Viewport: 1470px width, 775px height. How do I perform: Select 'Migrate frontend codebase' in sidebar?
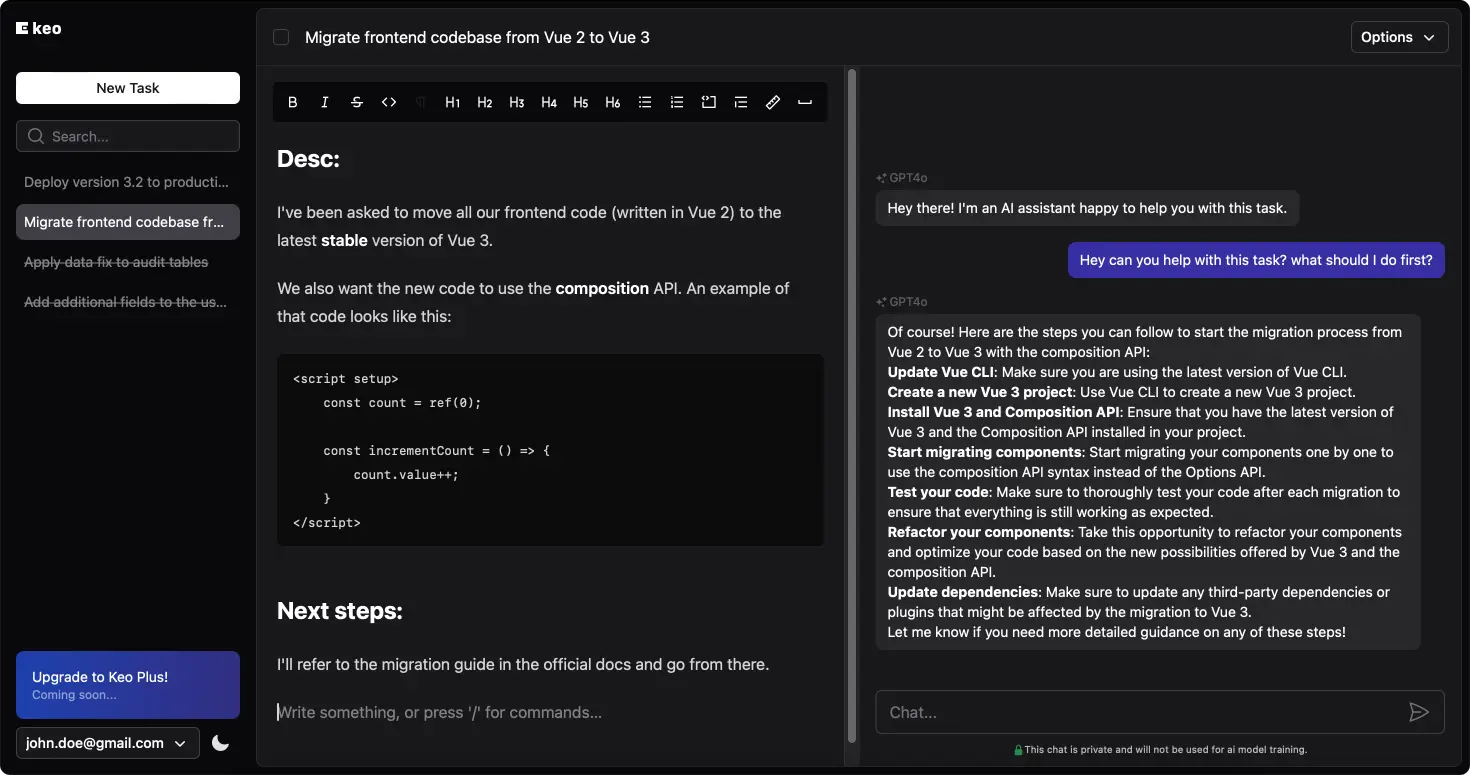(128, 222)
